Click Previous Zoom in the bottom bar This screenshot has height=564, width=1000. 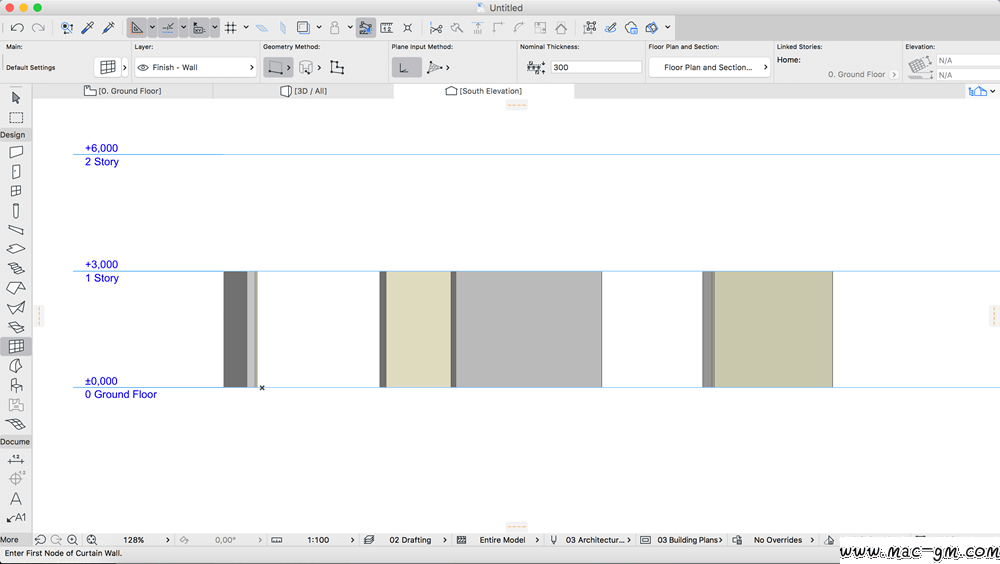point(40,540)
